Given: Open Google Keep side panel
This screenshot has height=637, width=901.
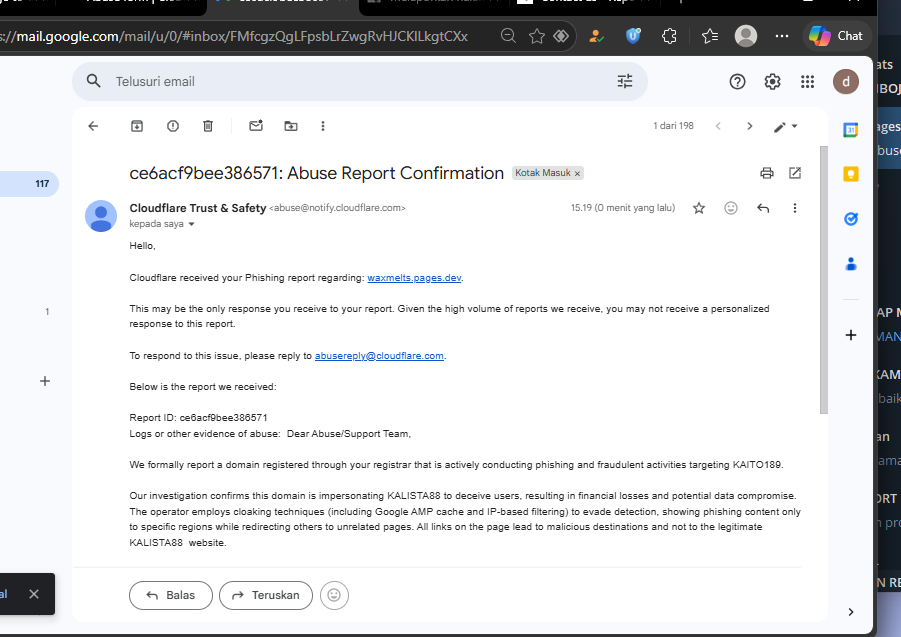Looking at the screenshot, I should (x=850, y=174).
